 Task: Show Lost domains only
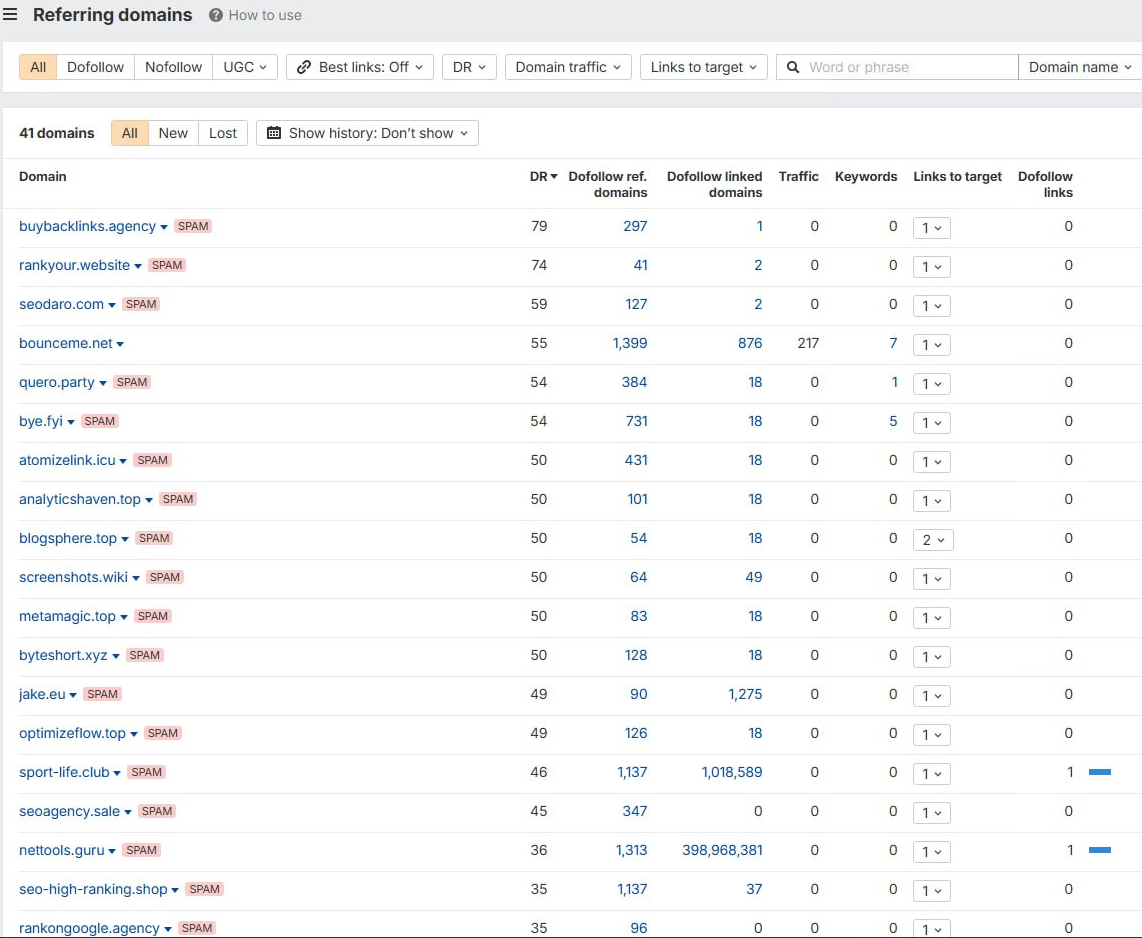pos(223,133)
